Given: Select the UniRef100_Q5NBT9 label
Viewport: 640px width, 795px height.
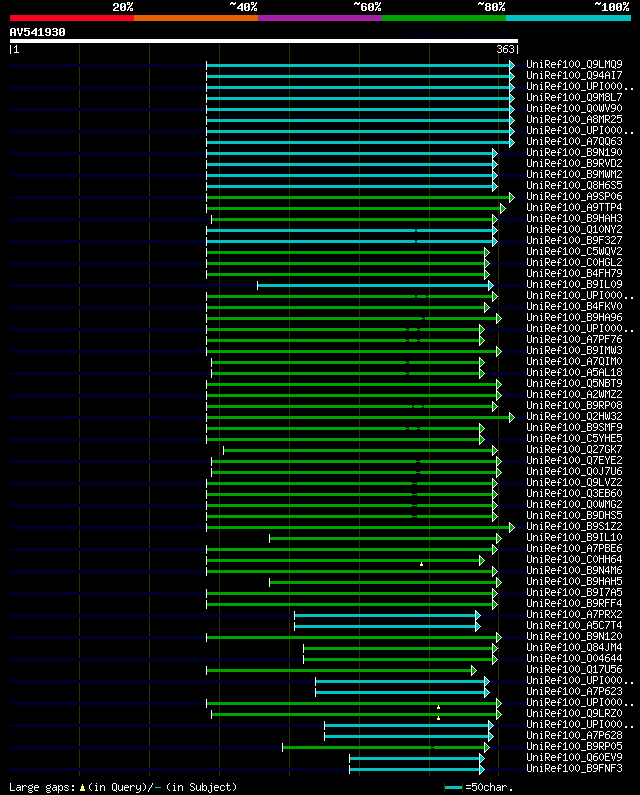Looking at the screenshot, I should pos(574,383).
